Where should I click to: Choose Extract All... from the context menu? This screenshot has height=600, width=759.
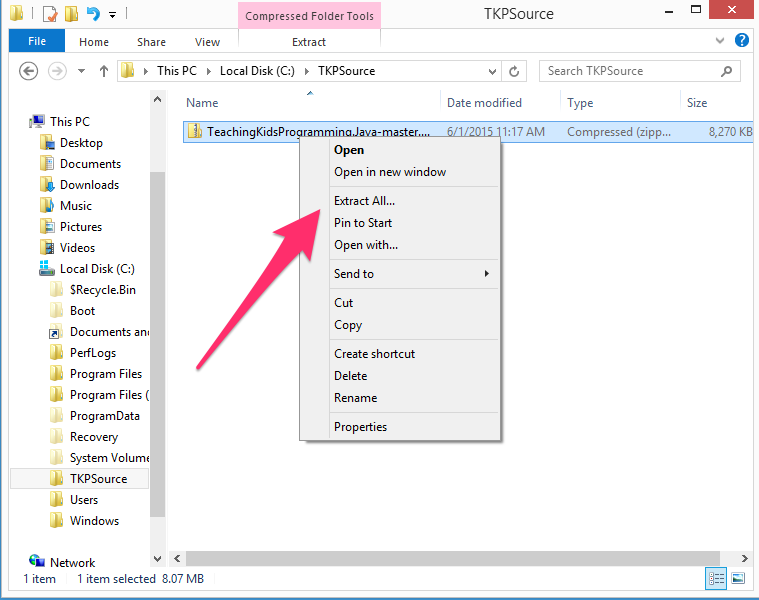pyautogui.click(x=364, y=201)
